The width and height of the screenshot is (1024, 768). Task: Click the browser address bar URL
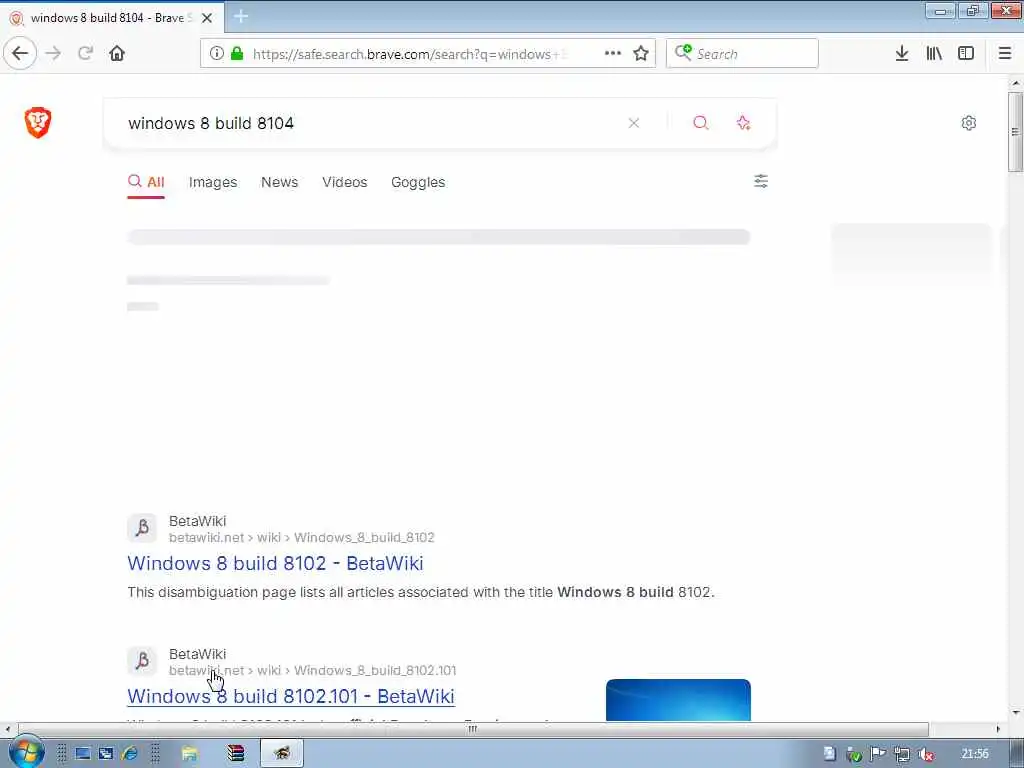click(x=411, y=54)
